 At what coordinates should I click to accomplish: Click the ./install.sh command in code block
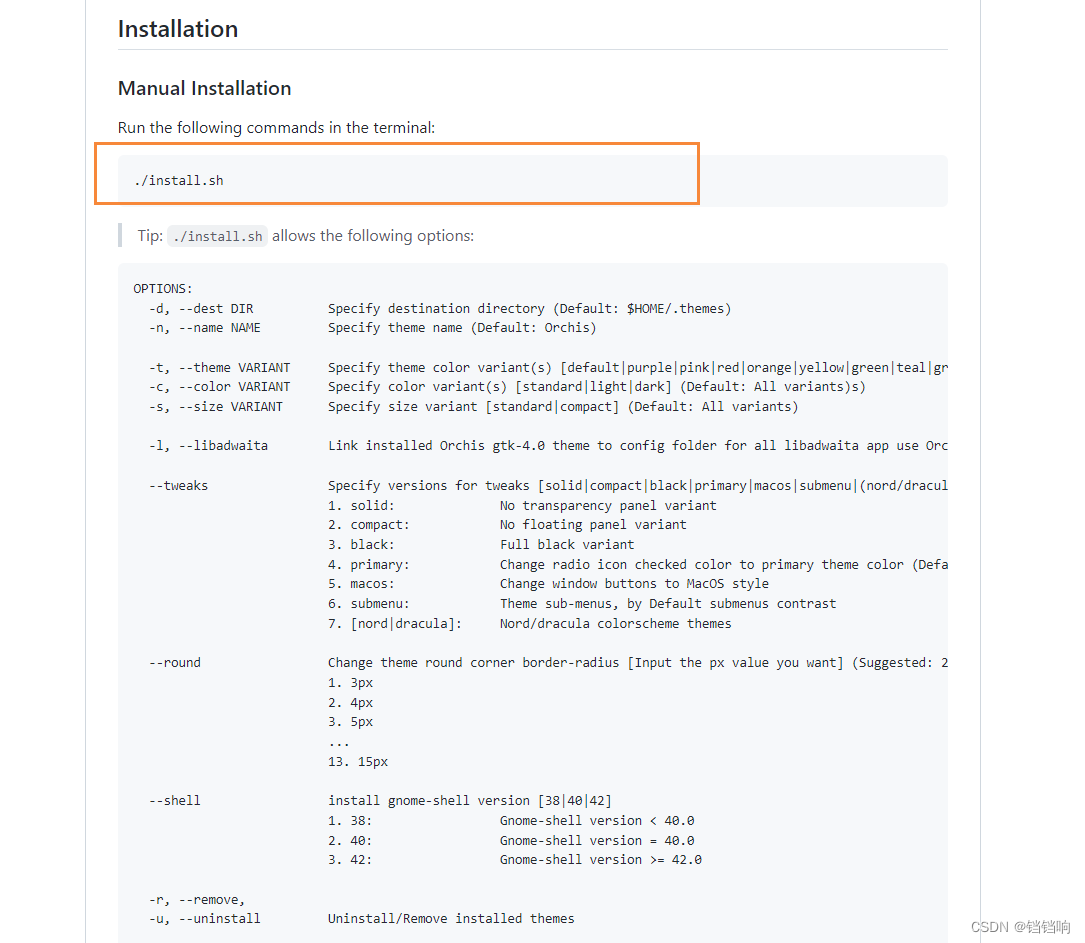179,181
